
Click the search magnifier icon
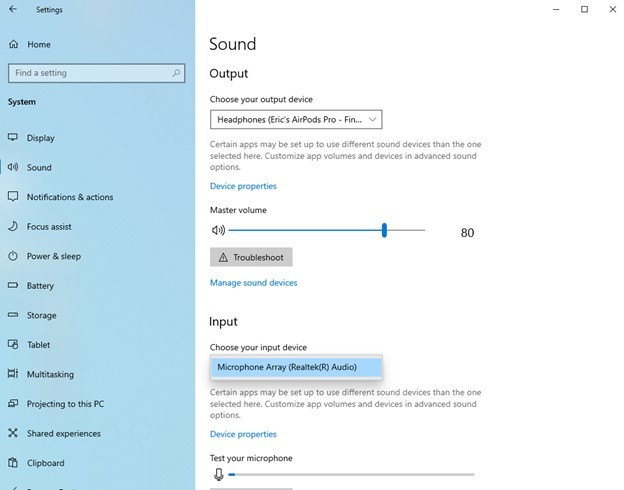point(176,73)
